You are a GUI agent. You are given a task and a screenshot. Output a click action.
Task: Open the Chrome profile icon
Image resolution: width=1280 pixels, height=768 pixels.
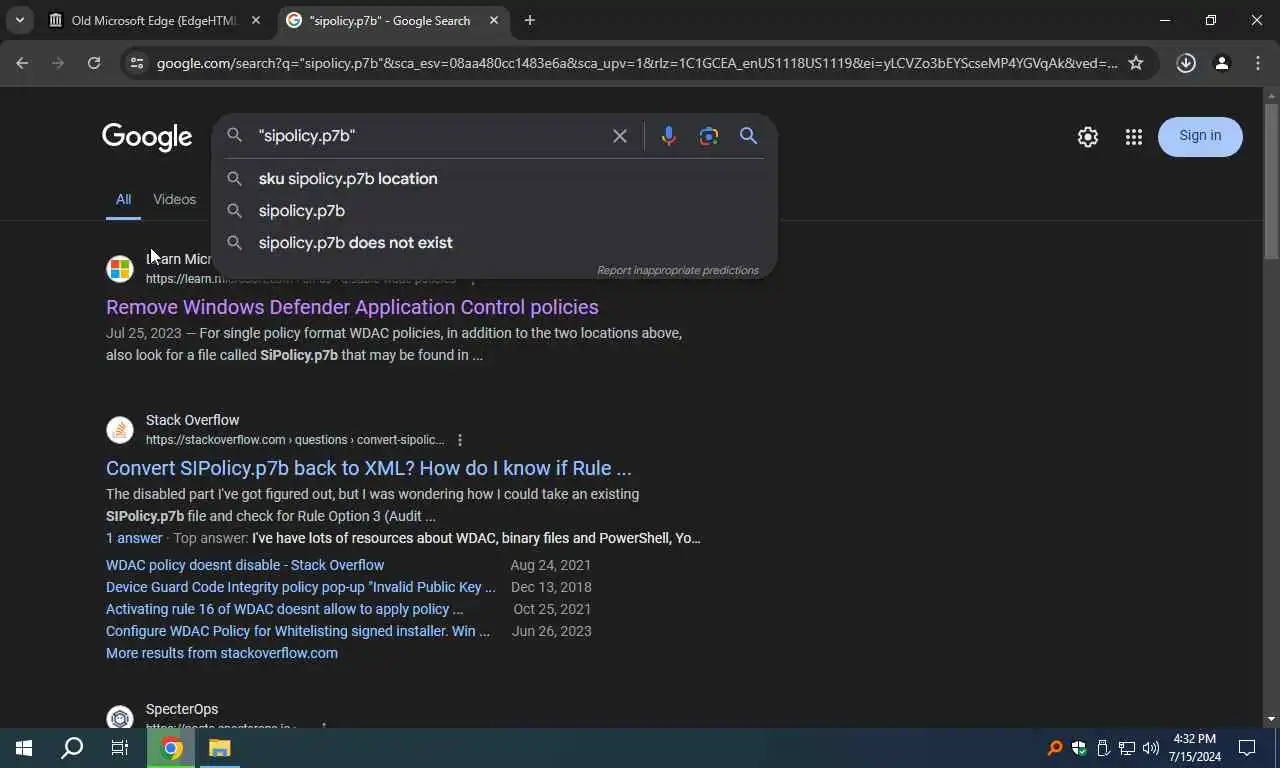(1222, 63)
